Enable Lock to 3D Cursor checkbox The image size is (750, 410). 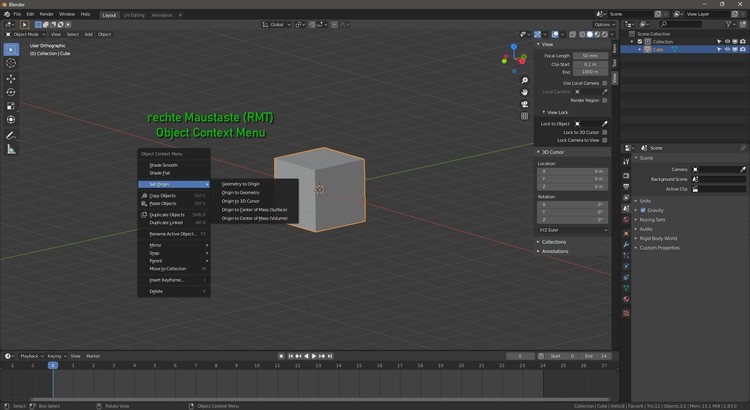pyautogui.click(x=605, y=133)
